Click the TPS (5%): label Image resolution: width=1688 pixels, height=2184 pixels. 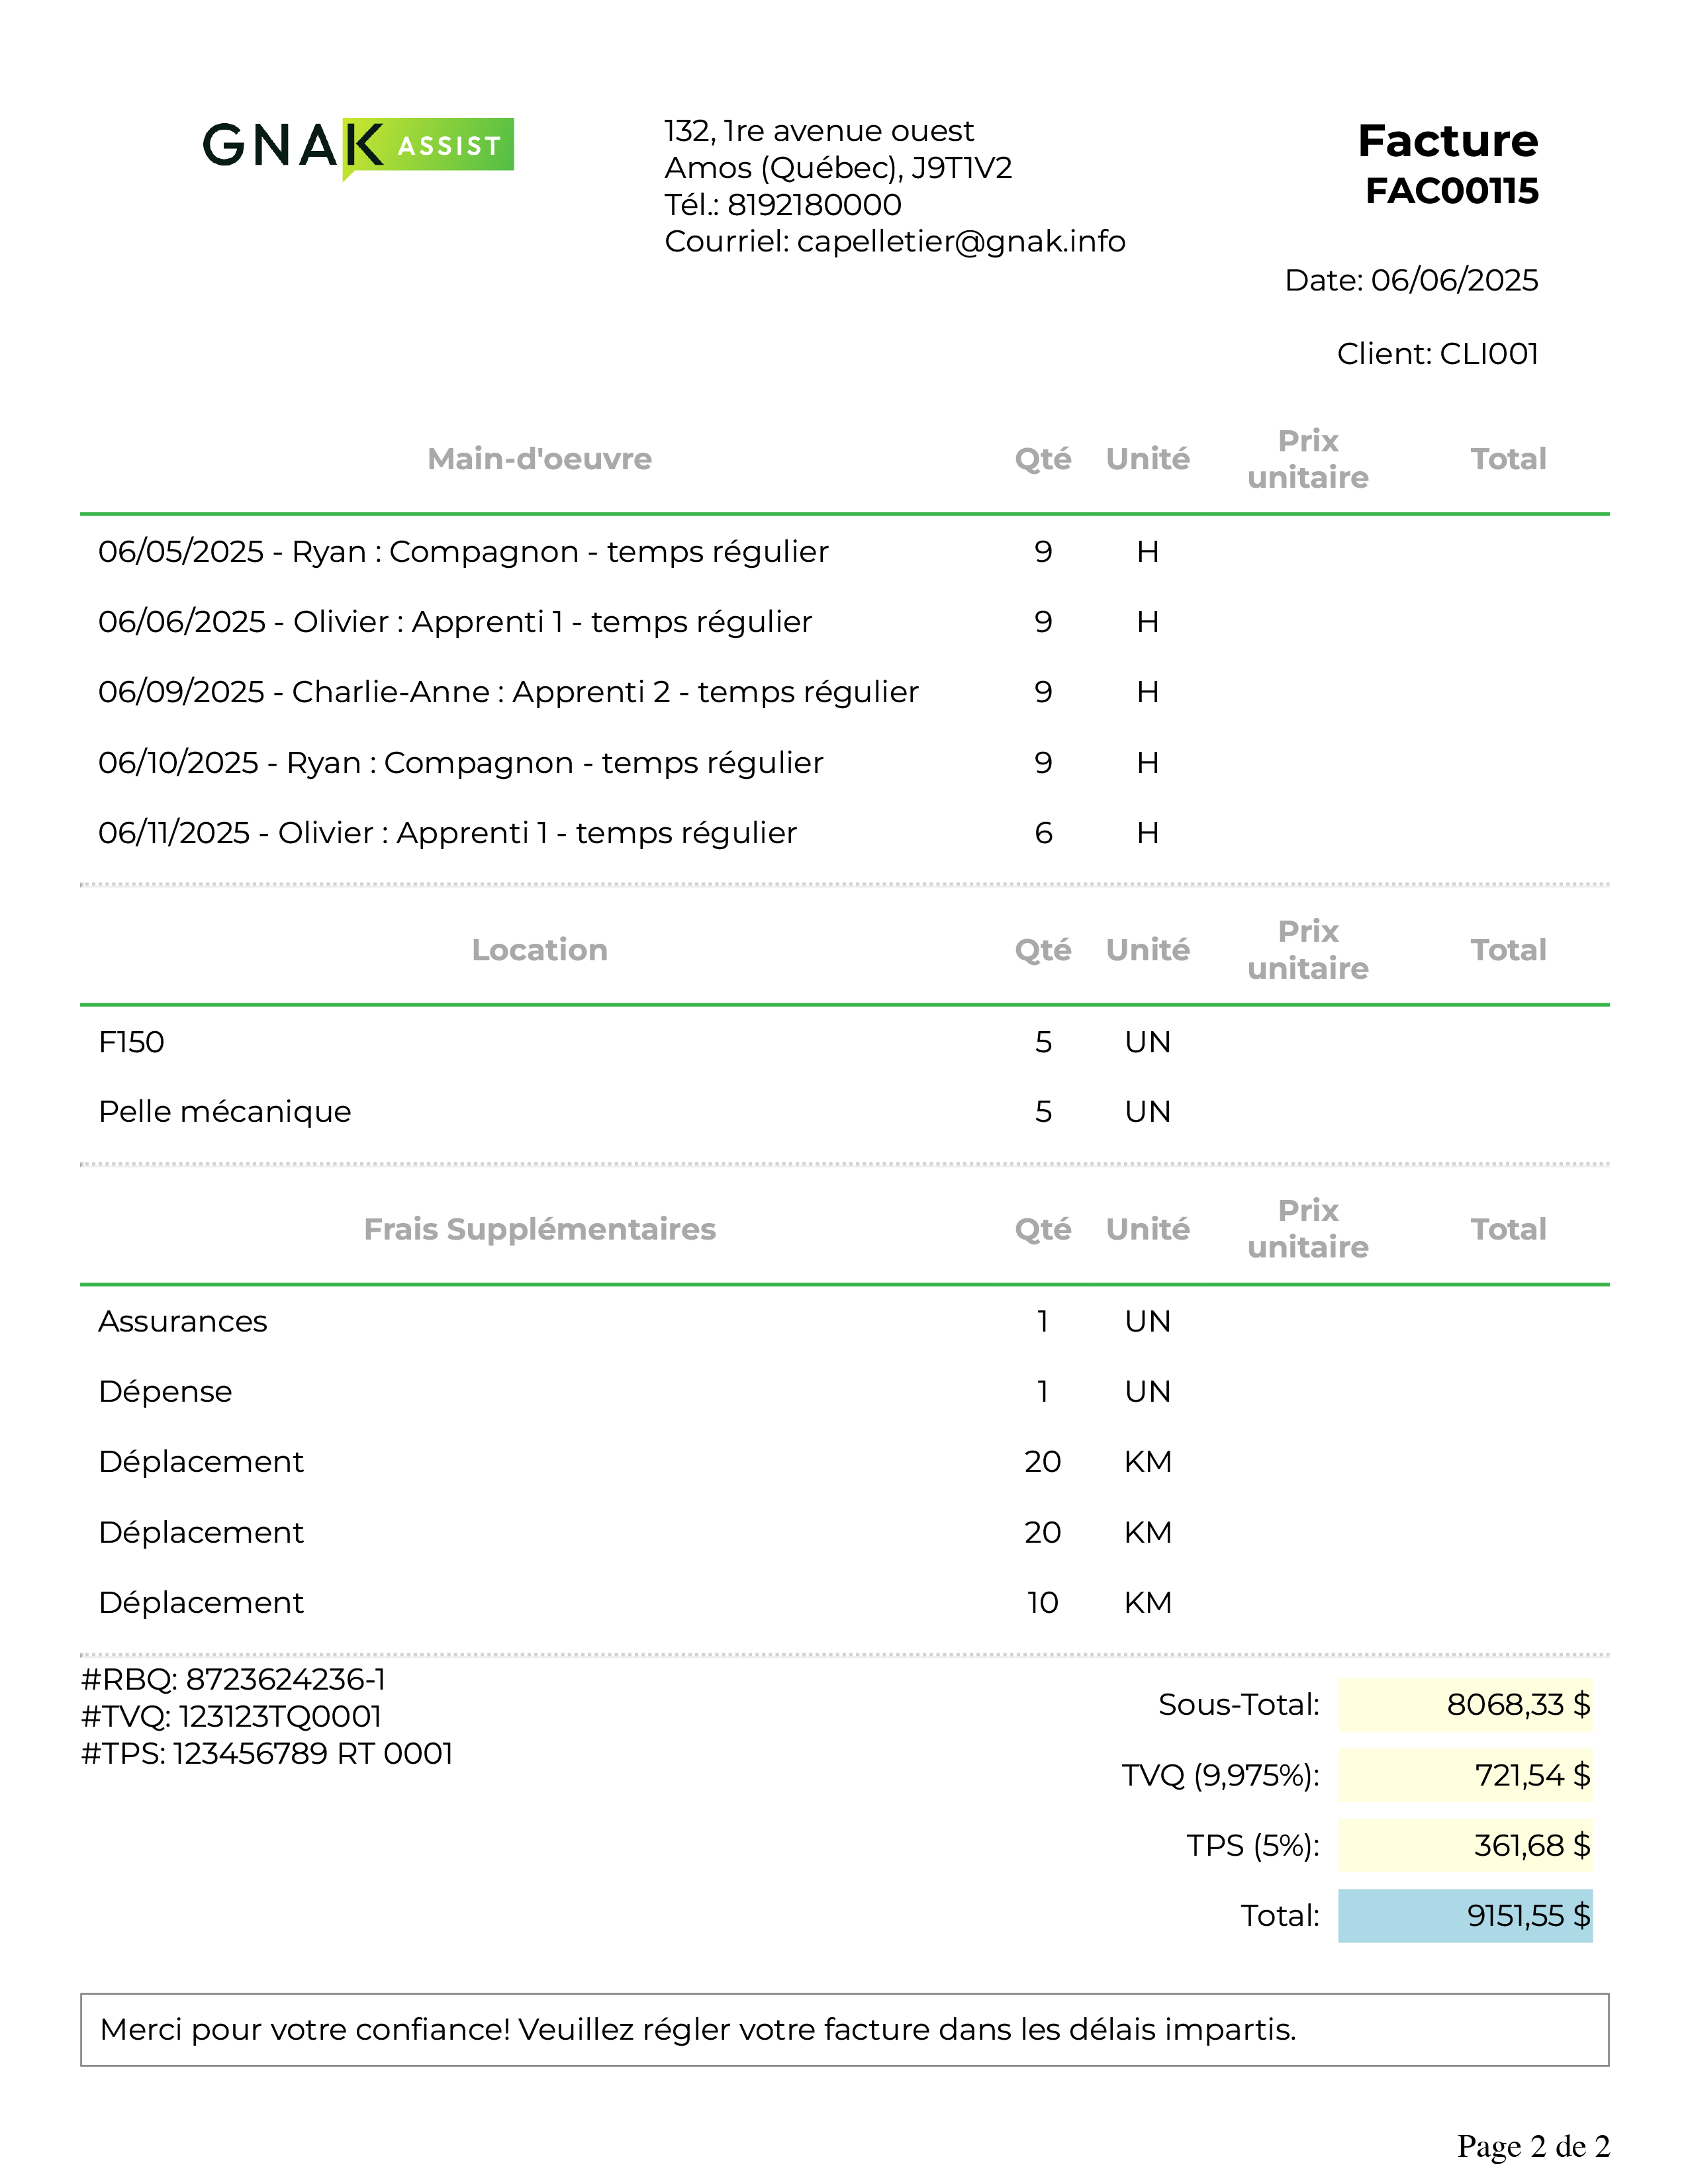tap(1253, 1845)
